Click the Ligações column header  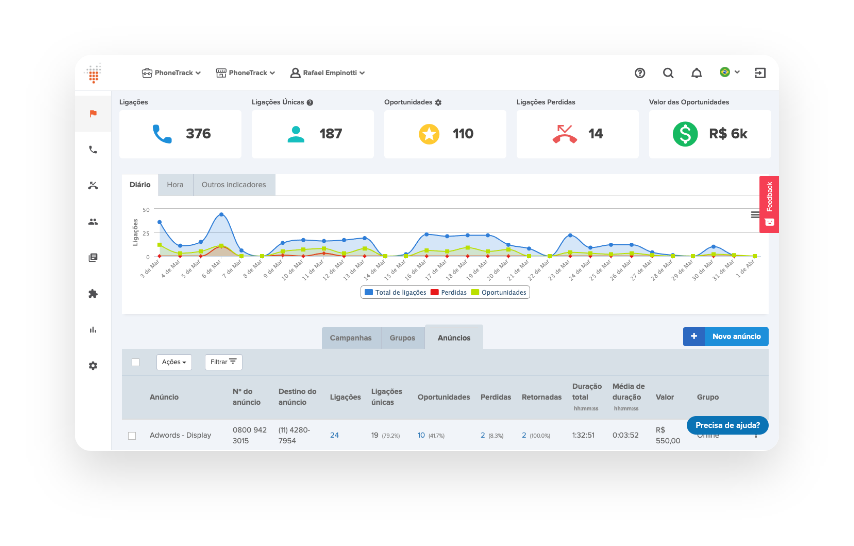coord(345,397)
